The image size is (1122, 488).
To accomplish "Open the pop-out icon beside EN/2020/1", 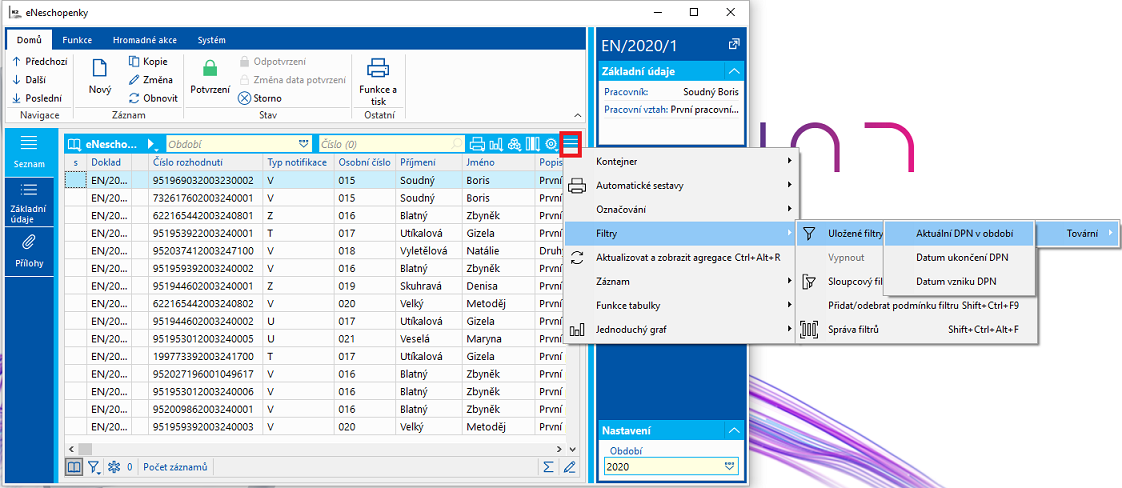I will [x=733, y=44].
